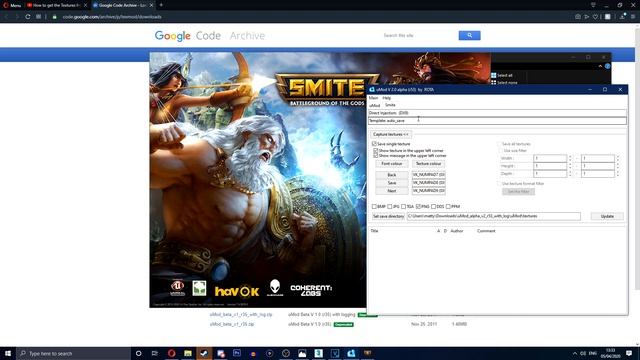
Task: Open the VK_NUMPAD9 key dropdown
Action: 429,191
